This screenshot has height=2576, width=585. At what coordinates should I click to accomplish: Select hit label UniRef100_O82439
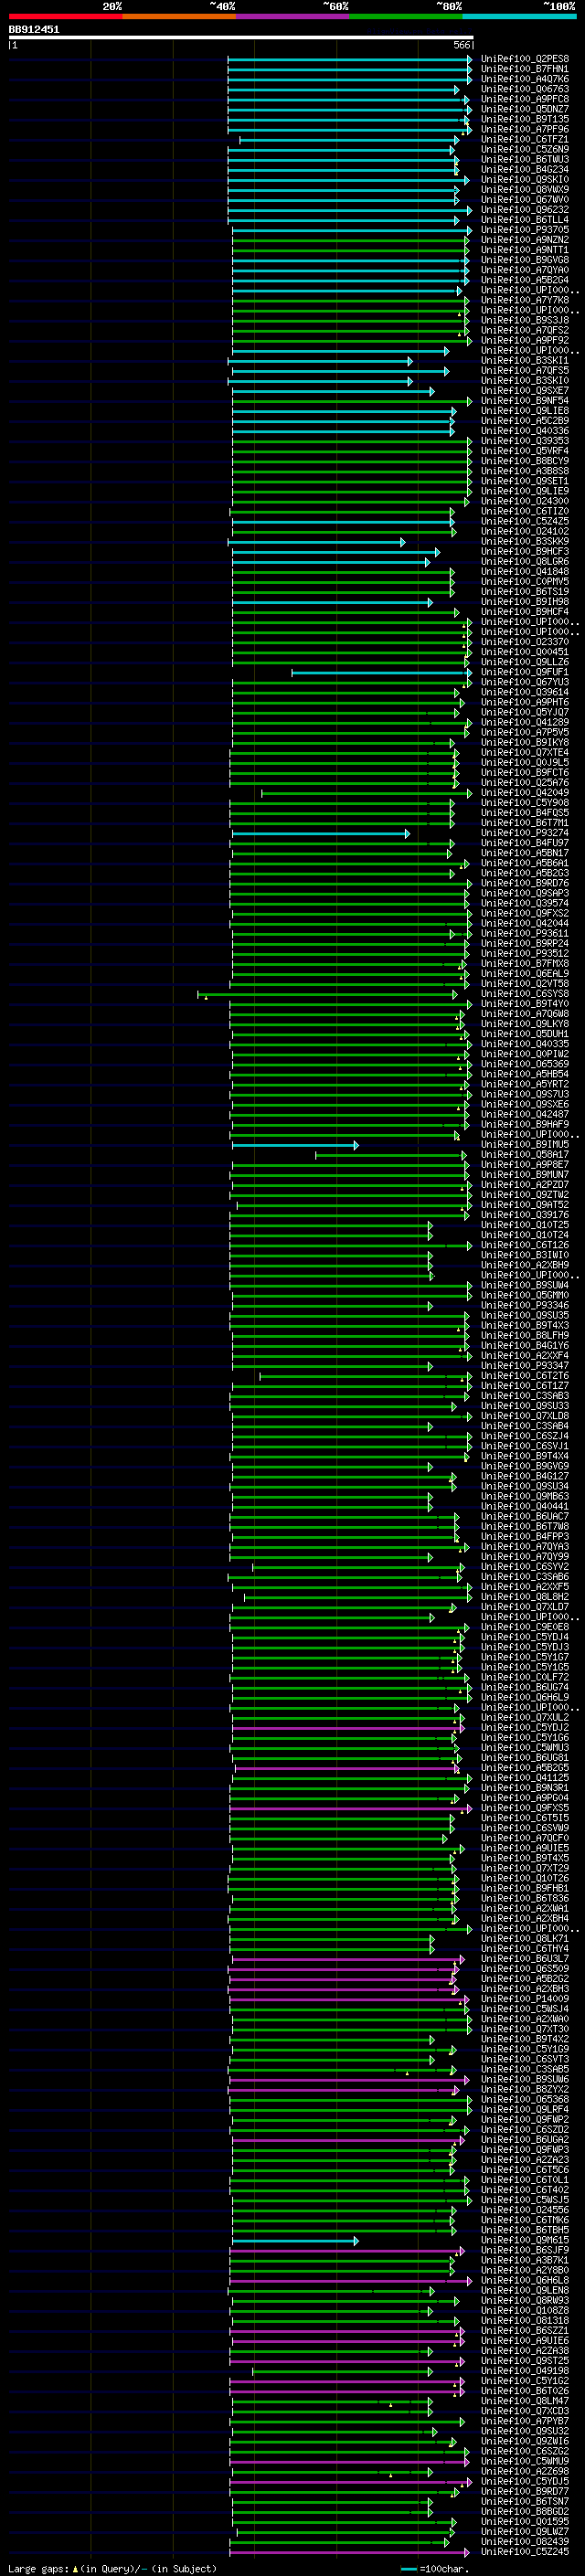click(525, 2542)
